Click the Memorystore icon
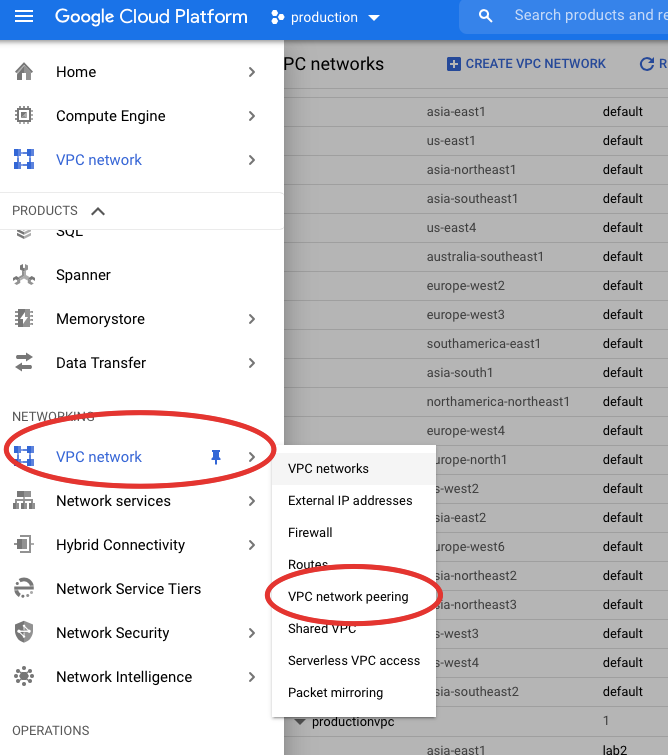The image size is (668, 755). click(x=24, y=319)
